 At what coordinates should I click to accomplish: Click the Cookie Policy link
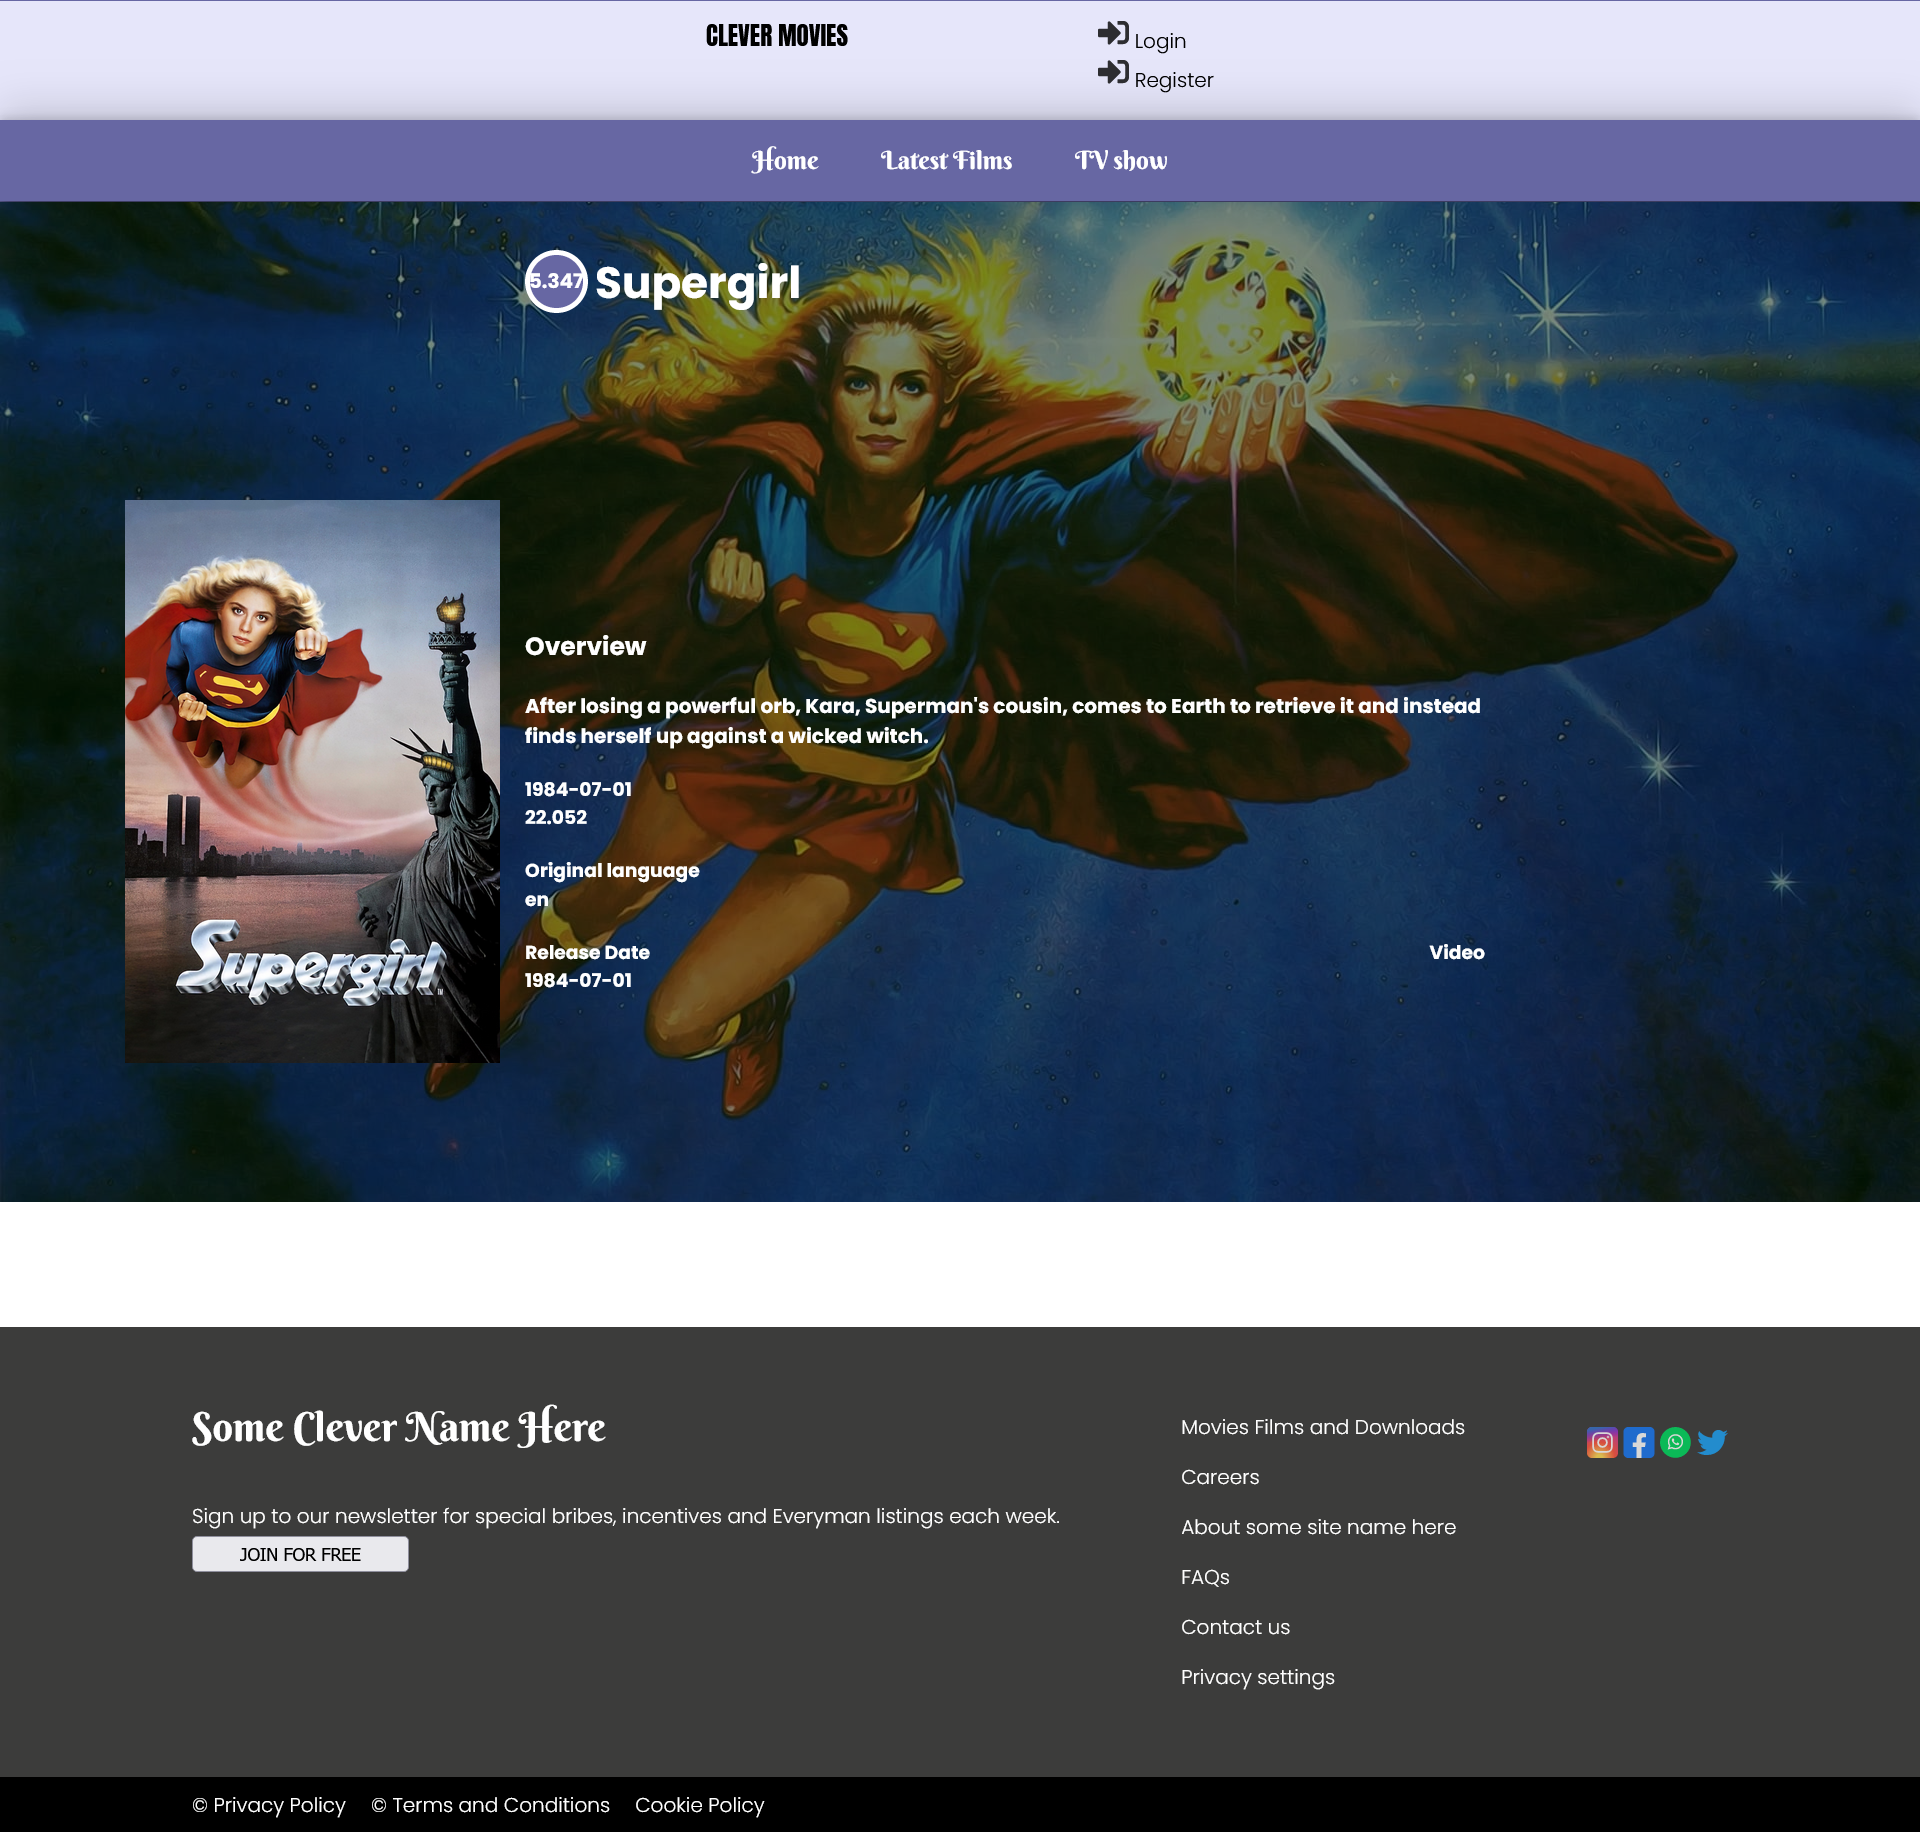699,1805
